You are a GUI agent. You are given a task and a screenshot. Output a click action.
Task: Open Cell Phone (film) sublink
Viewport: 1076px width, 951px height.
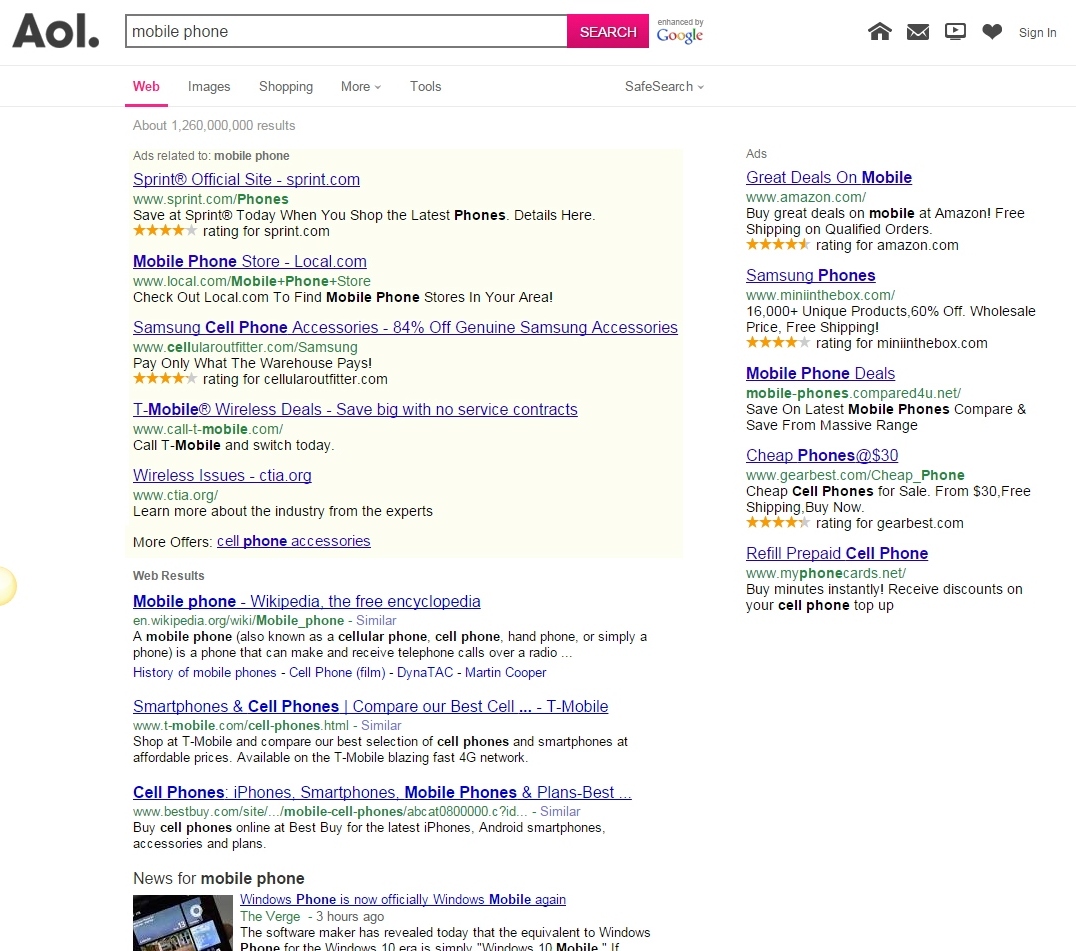337,672
